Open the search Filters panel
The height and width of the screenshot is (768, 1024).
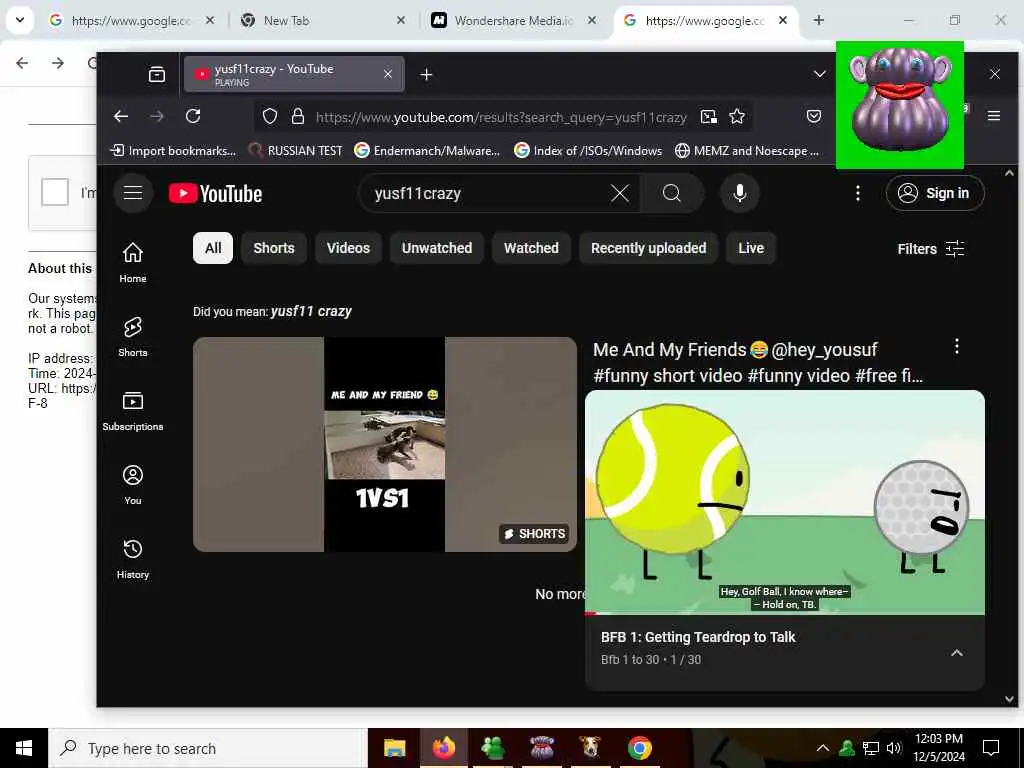pos(931,249)
